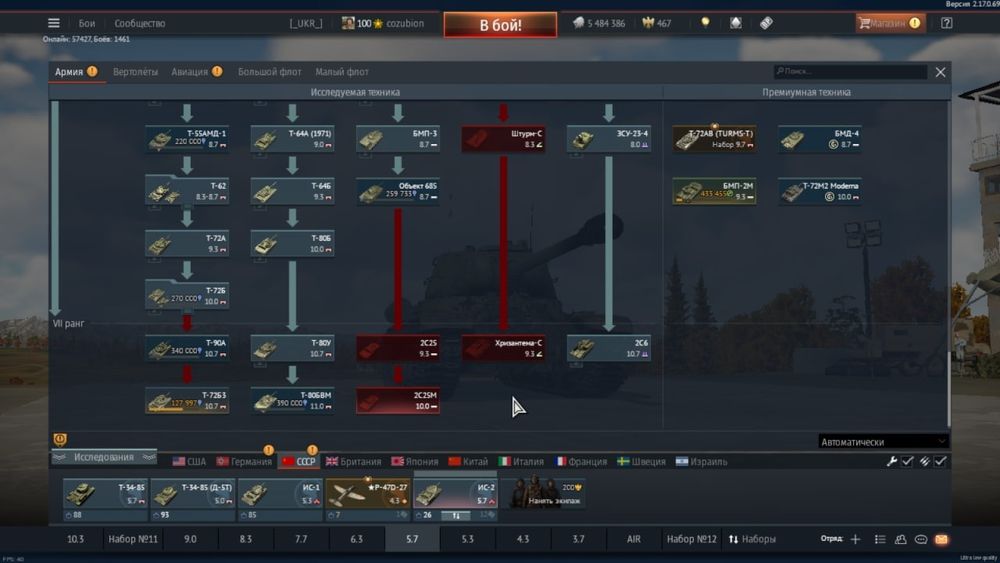This screenshot has width=1000, height=563.
Task: Choose the Китай nation
Action: click(468, 461)
